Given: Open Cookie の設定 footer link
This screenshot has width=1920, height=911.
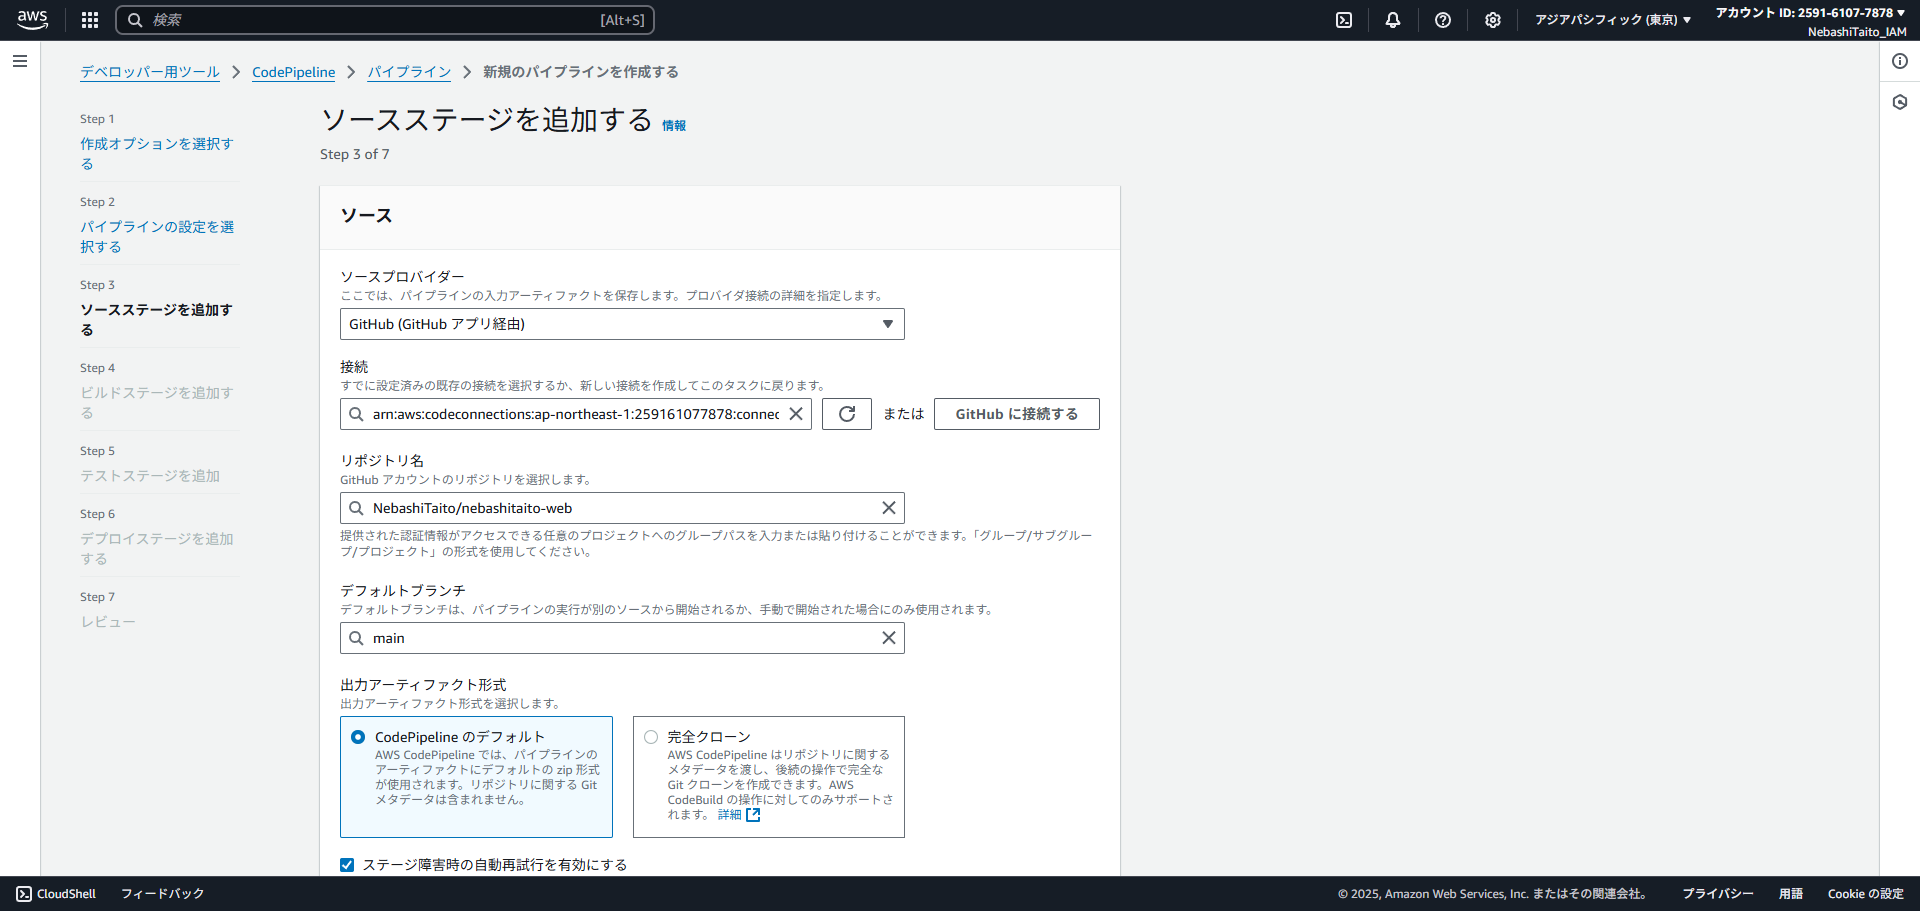Looking at the screenshot, I should tap(1866, 894).
